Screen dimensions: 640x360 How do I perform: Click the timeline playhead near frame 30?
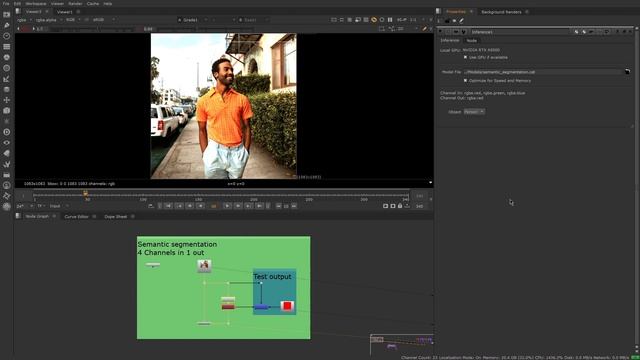tap(85, 193)
